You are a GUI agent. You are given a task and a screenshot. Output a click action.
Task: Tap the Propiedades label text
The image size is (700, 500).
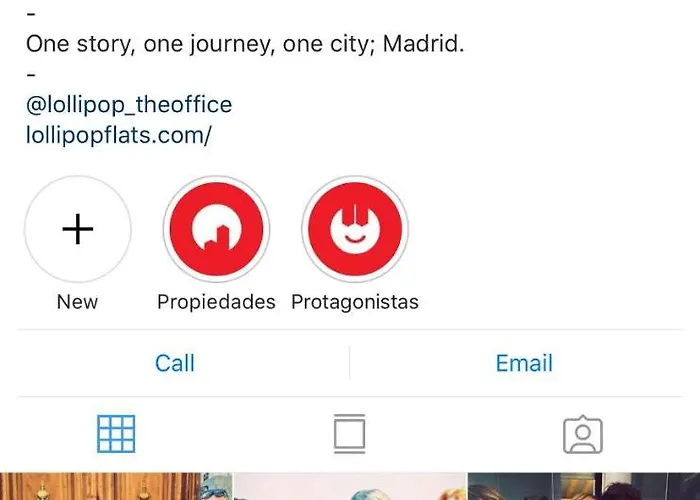click(216, 302)
